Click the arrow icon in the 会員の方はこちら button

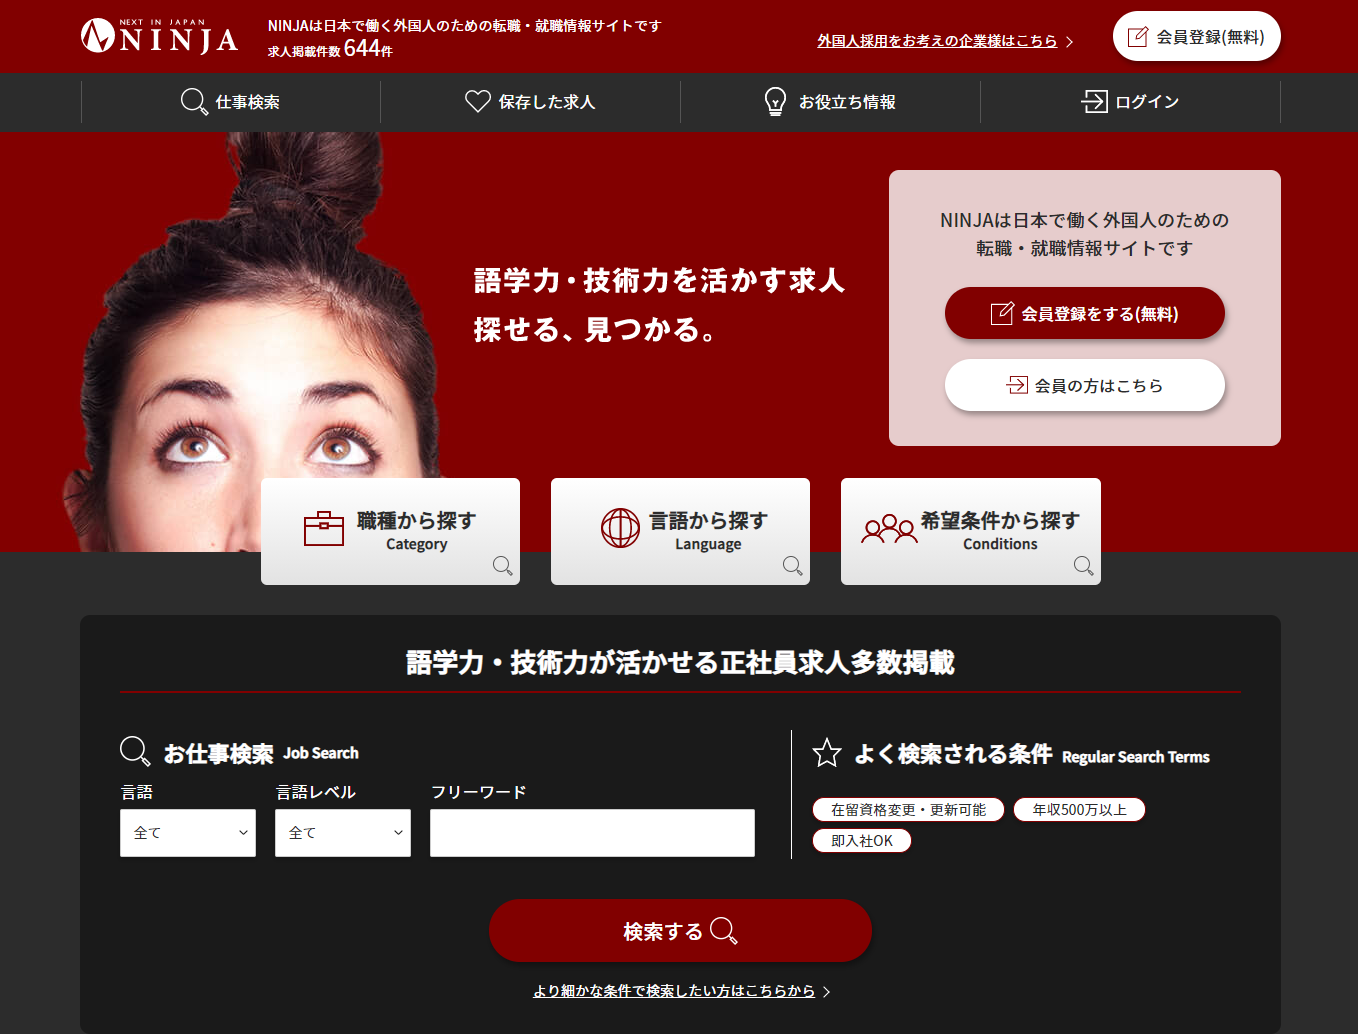point(1017,385)
